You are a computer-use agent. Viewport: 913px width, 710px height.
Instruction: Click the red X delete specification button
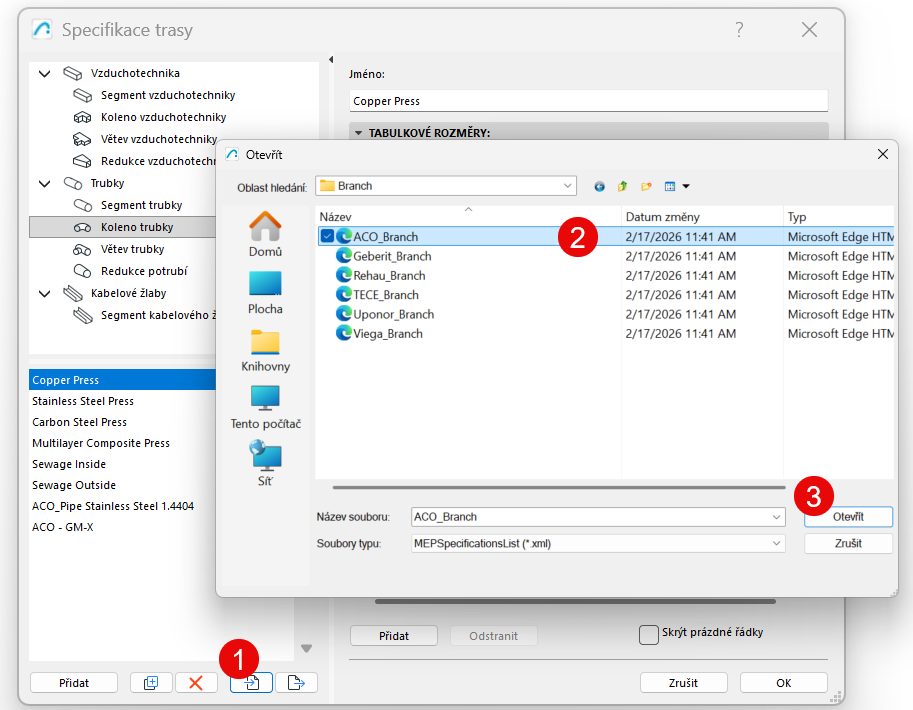coord(196,683)
